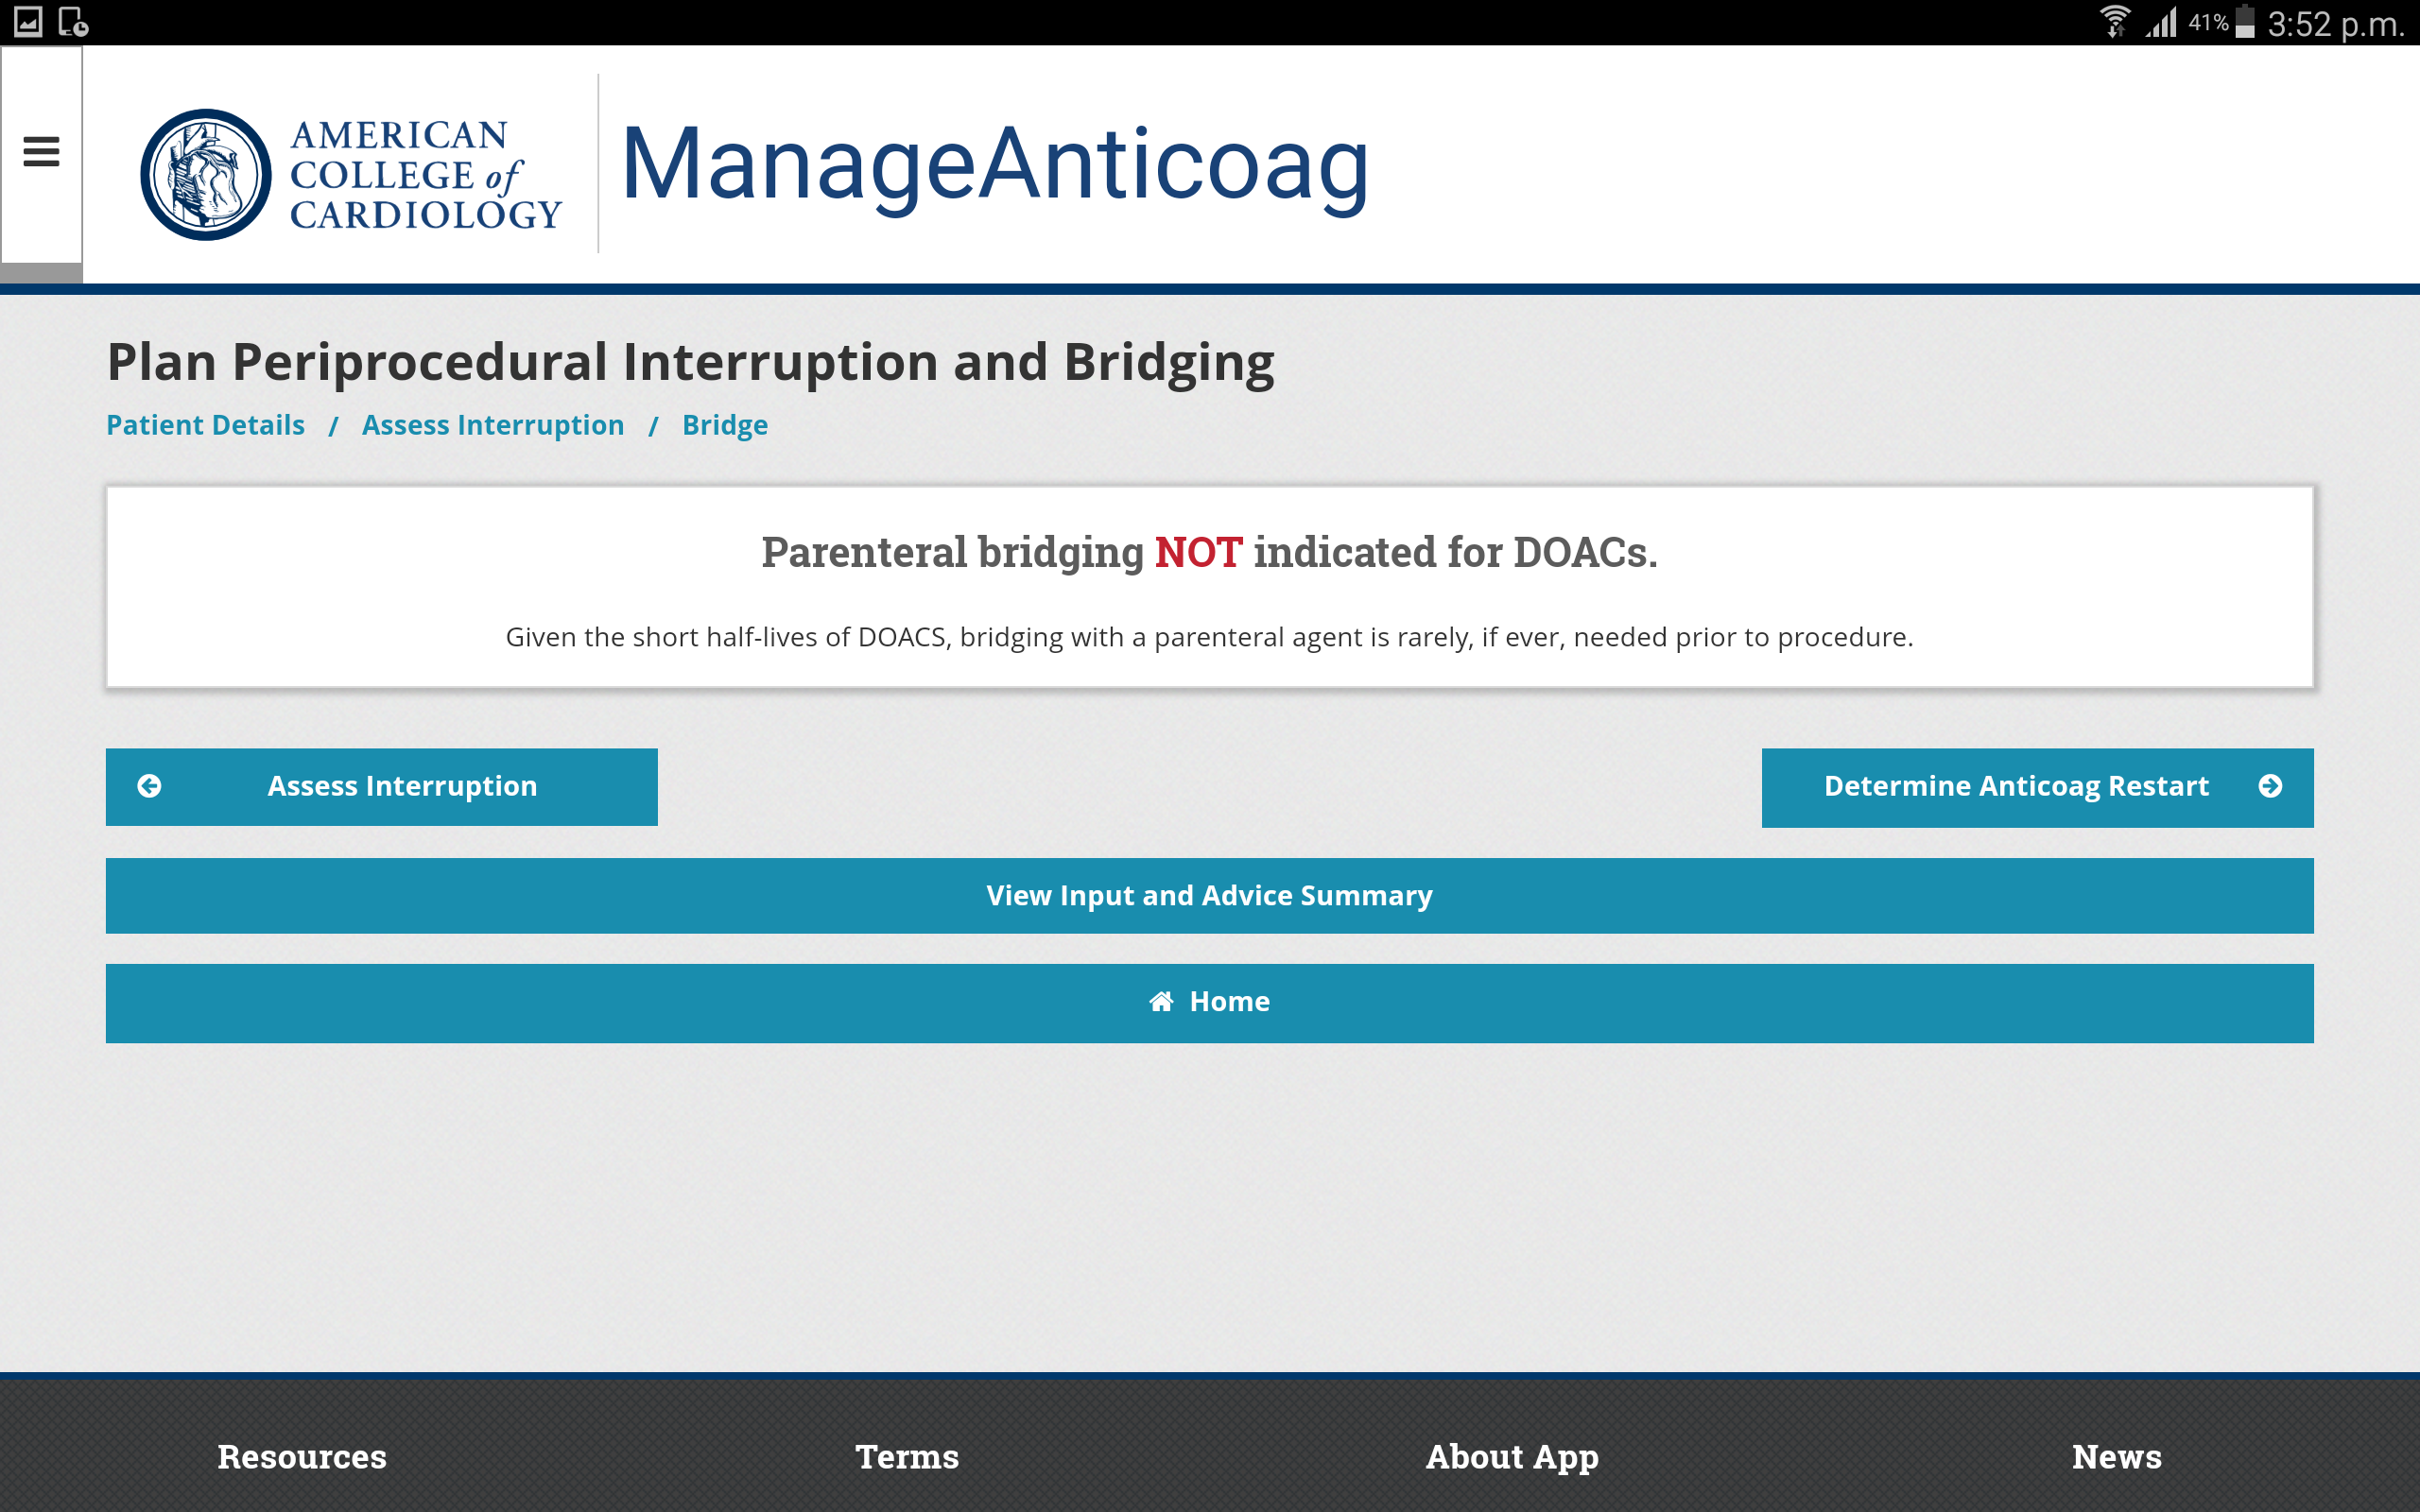Tap the cellular signal strength icon
Viewport: 2420px width, 1512px height.
[x=2161, y=22]
